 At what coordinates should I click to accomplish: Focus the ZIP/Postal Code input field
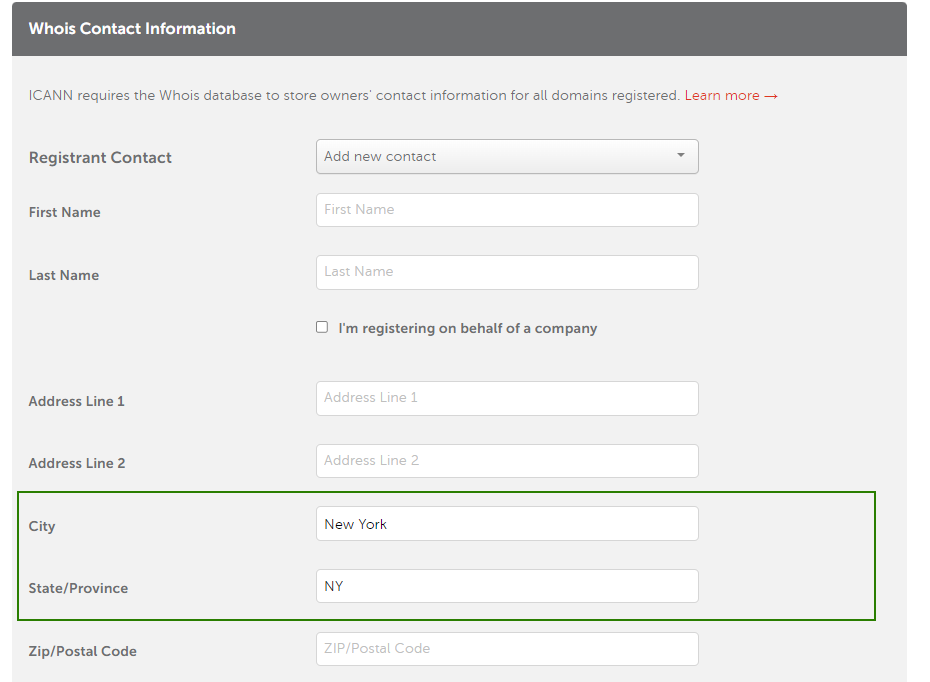pyautogui.click(x=507, y=649)
